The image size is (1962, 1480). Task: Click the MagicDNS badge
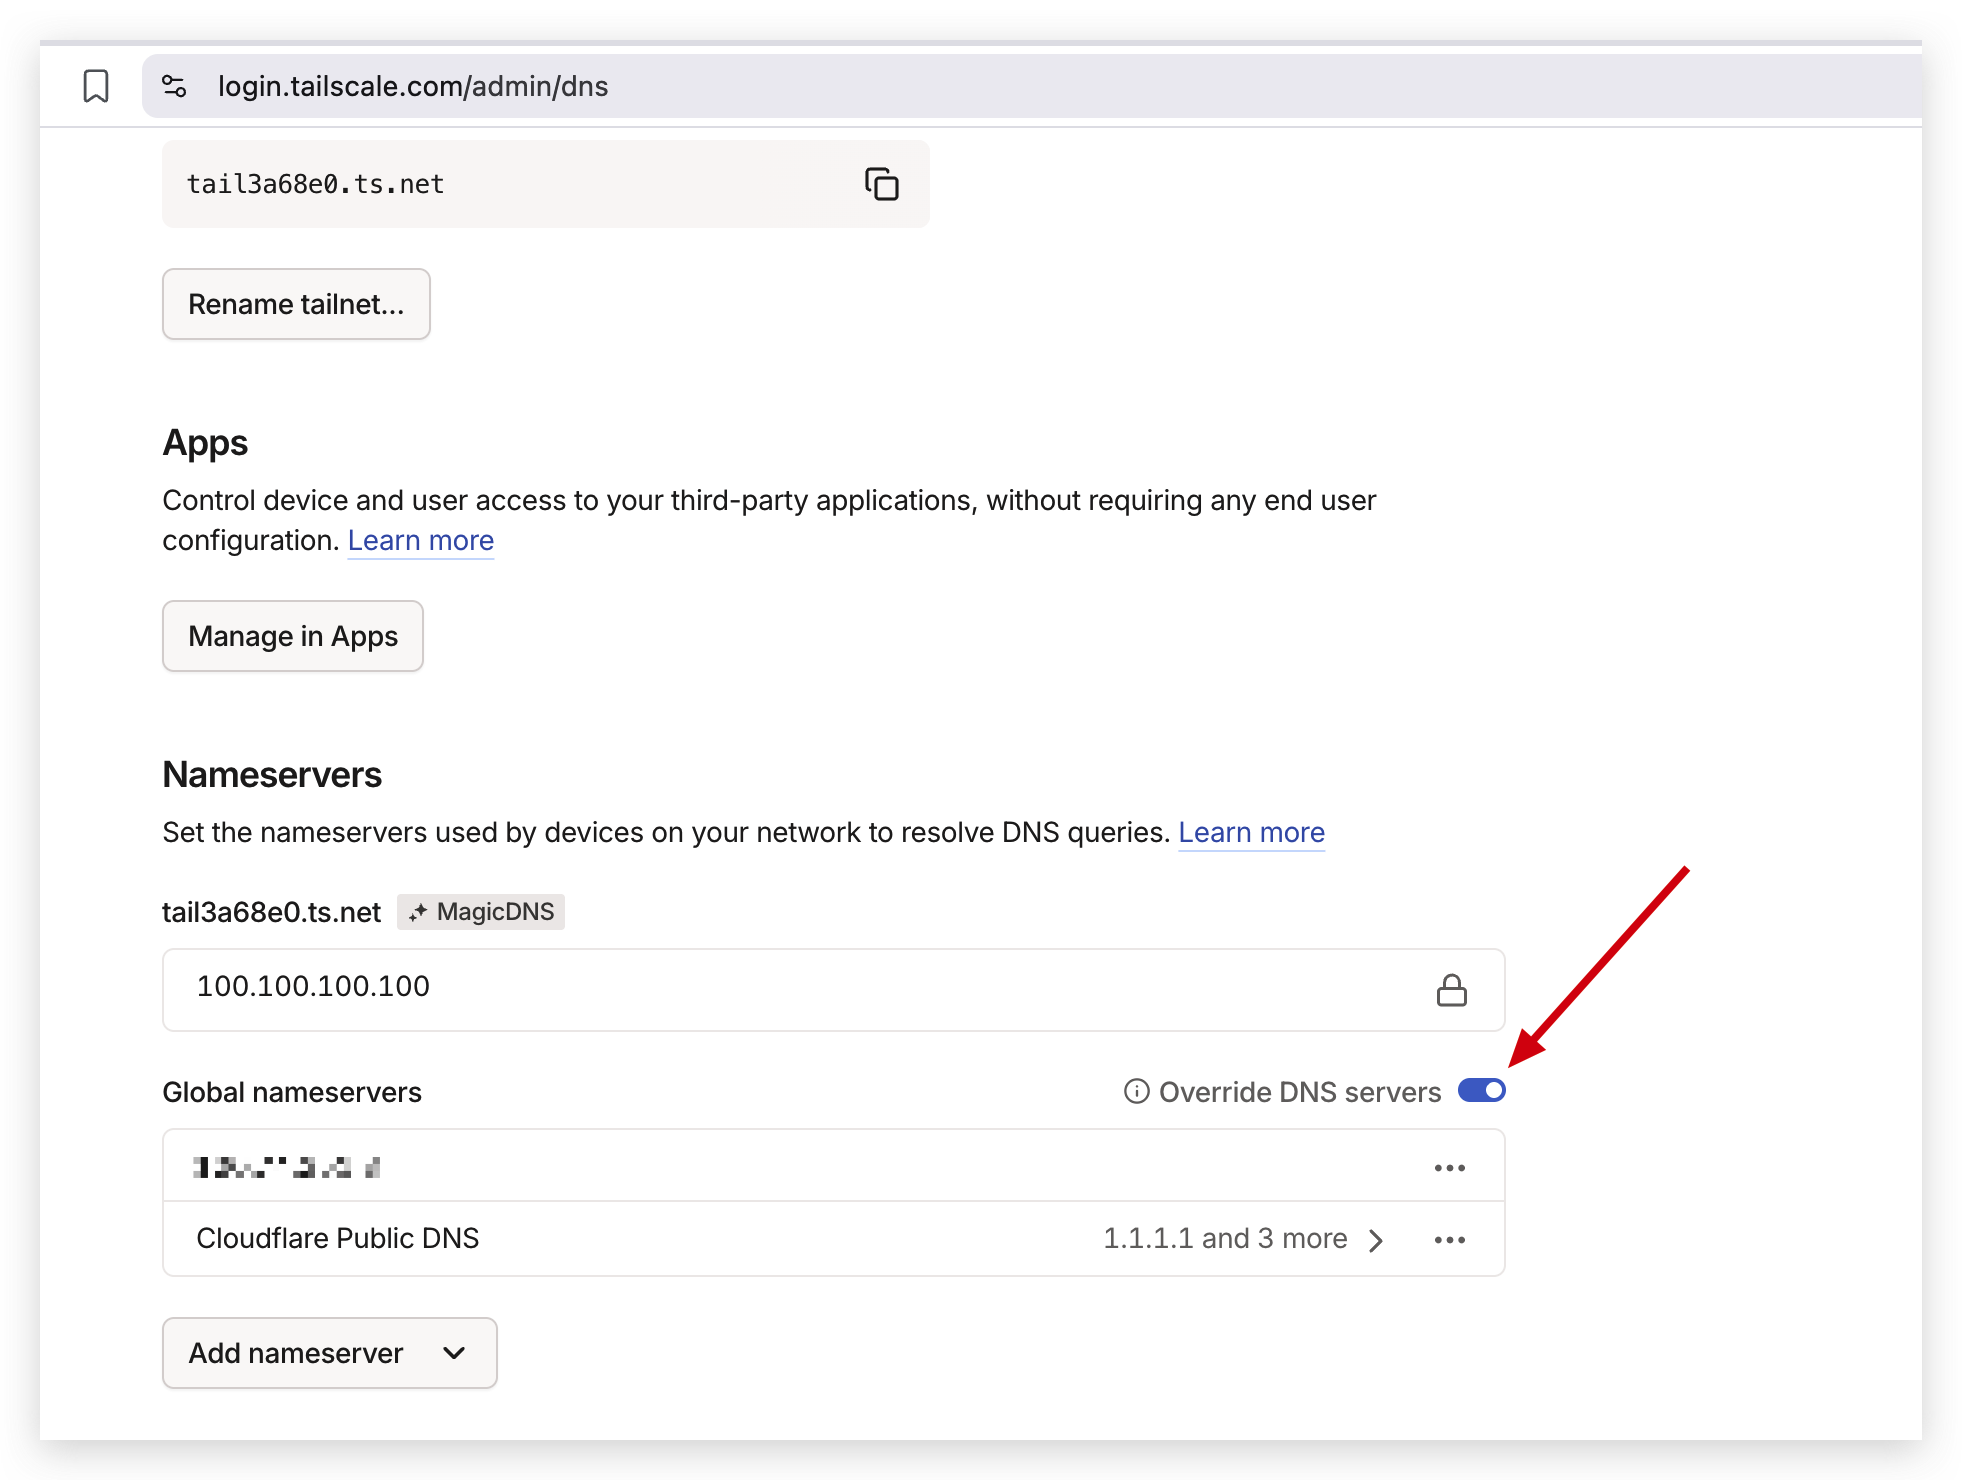(481, 911)
